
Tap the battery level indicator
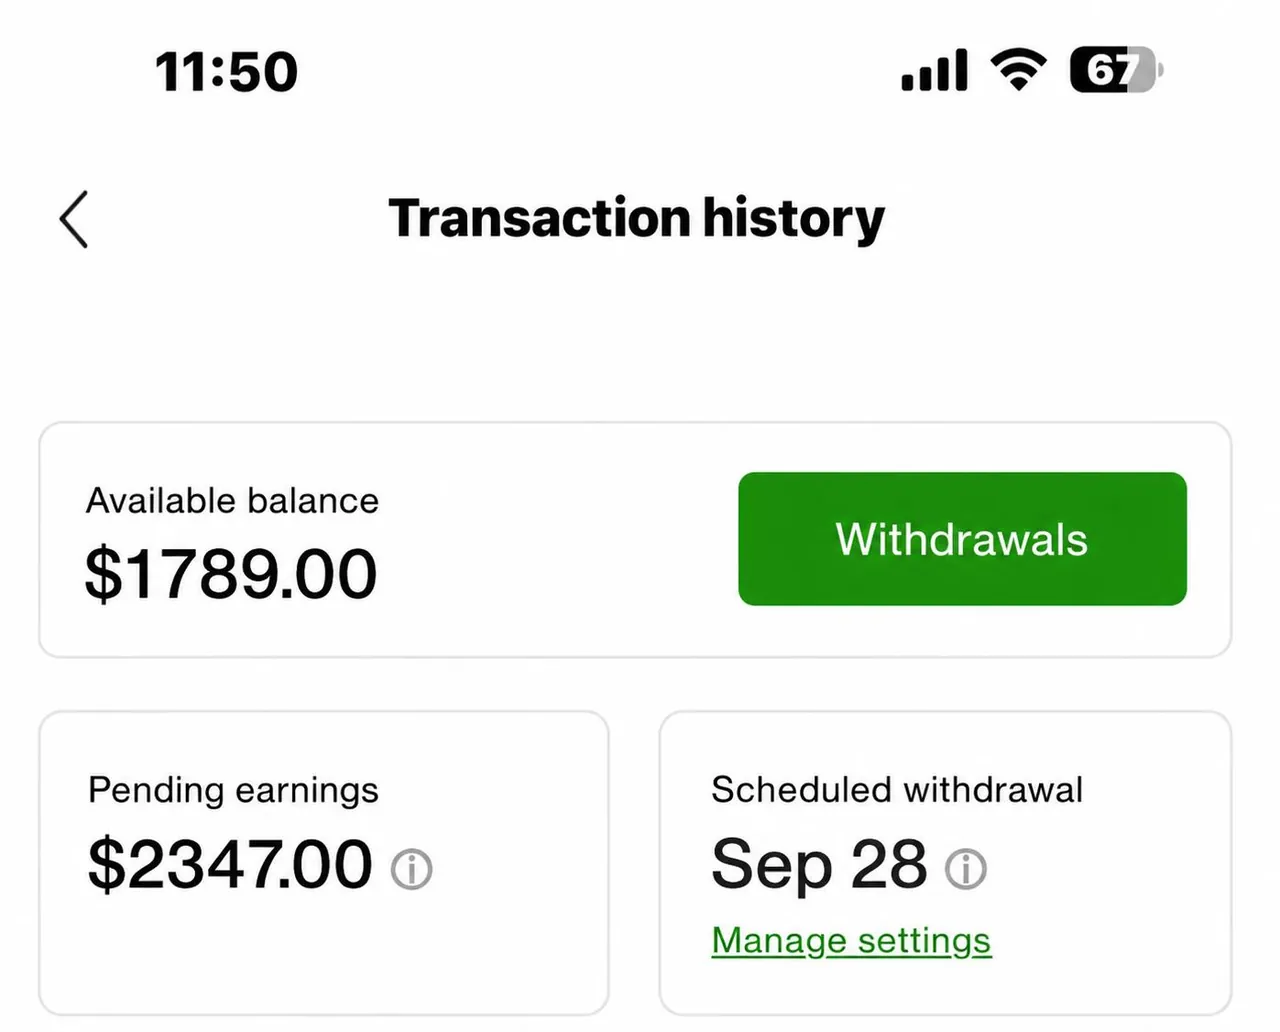1116,70
